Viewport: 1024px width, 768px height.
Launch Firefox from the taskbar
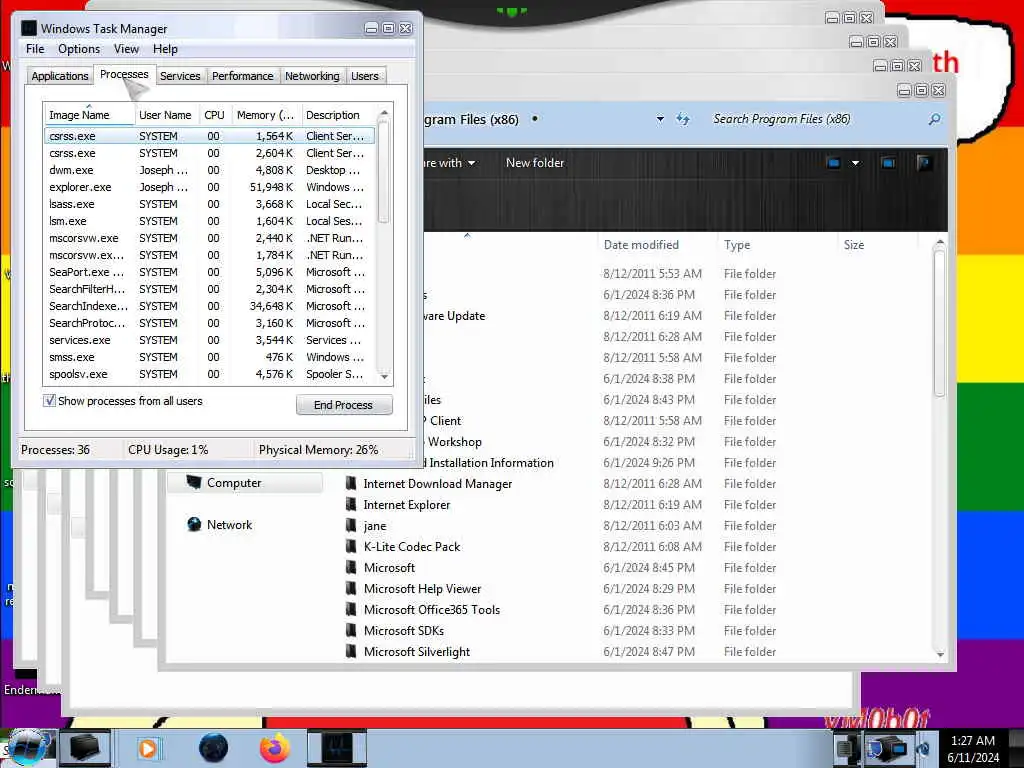click(x=275, y=748)
